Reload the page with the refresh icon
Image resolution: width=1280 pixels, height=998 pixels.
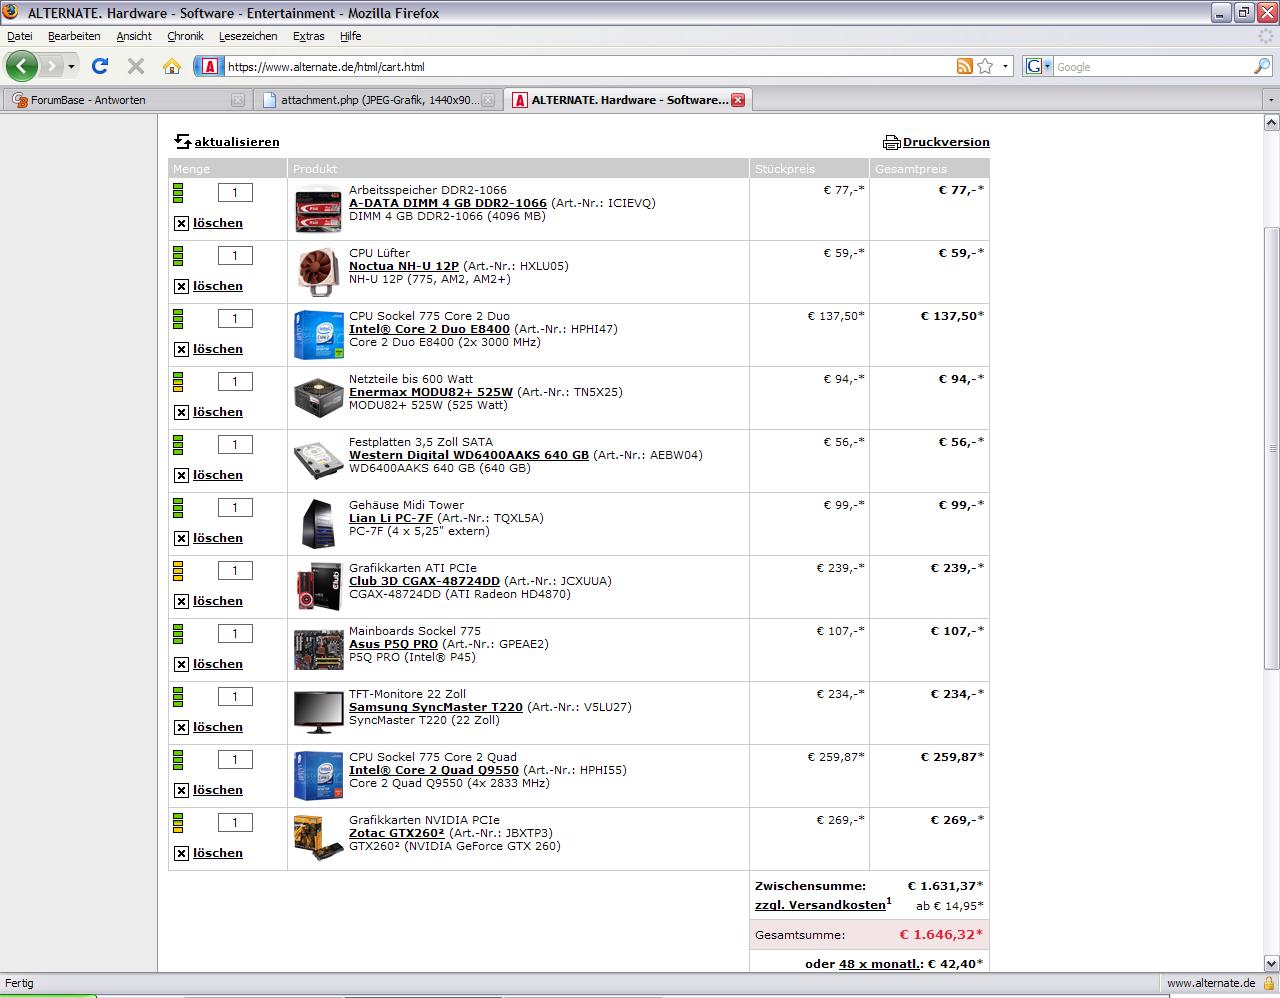[x=99, y=66]
